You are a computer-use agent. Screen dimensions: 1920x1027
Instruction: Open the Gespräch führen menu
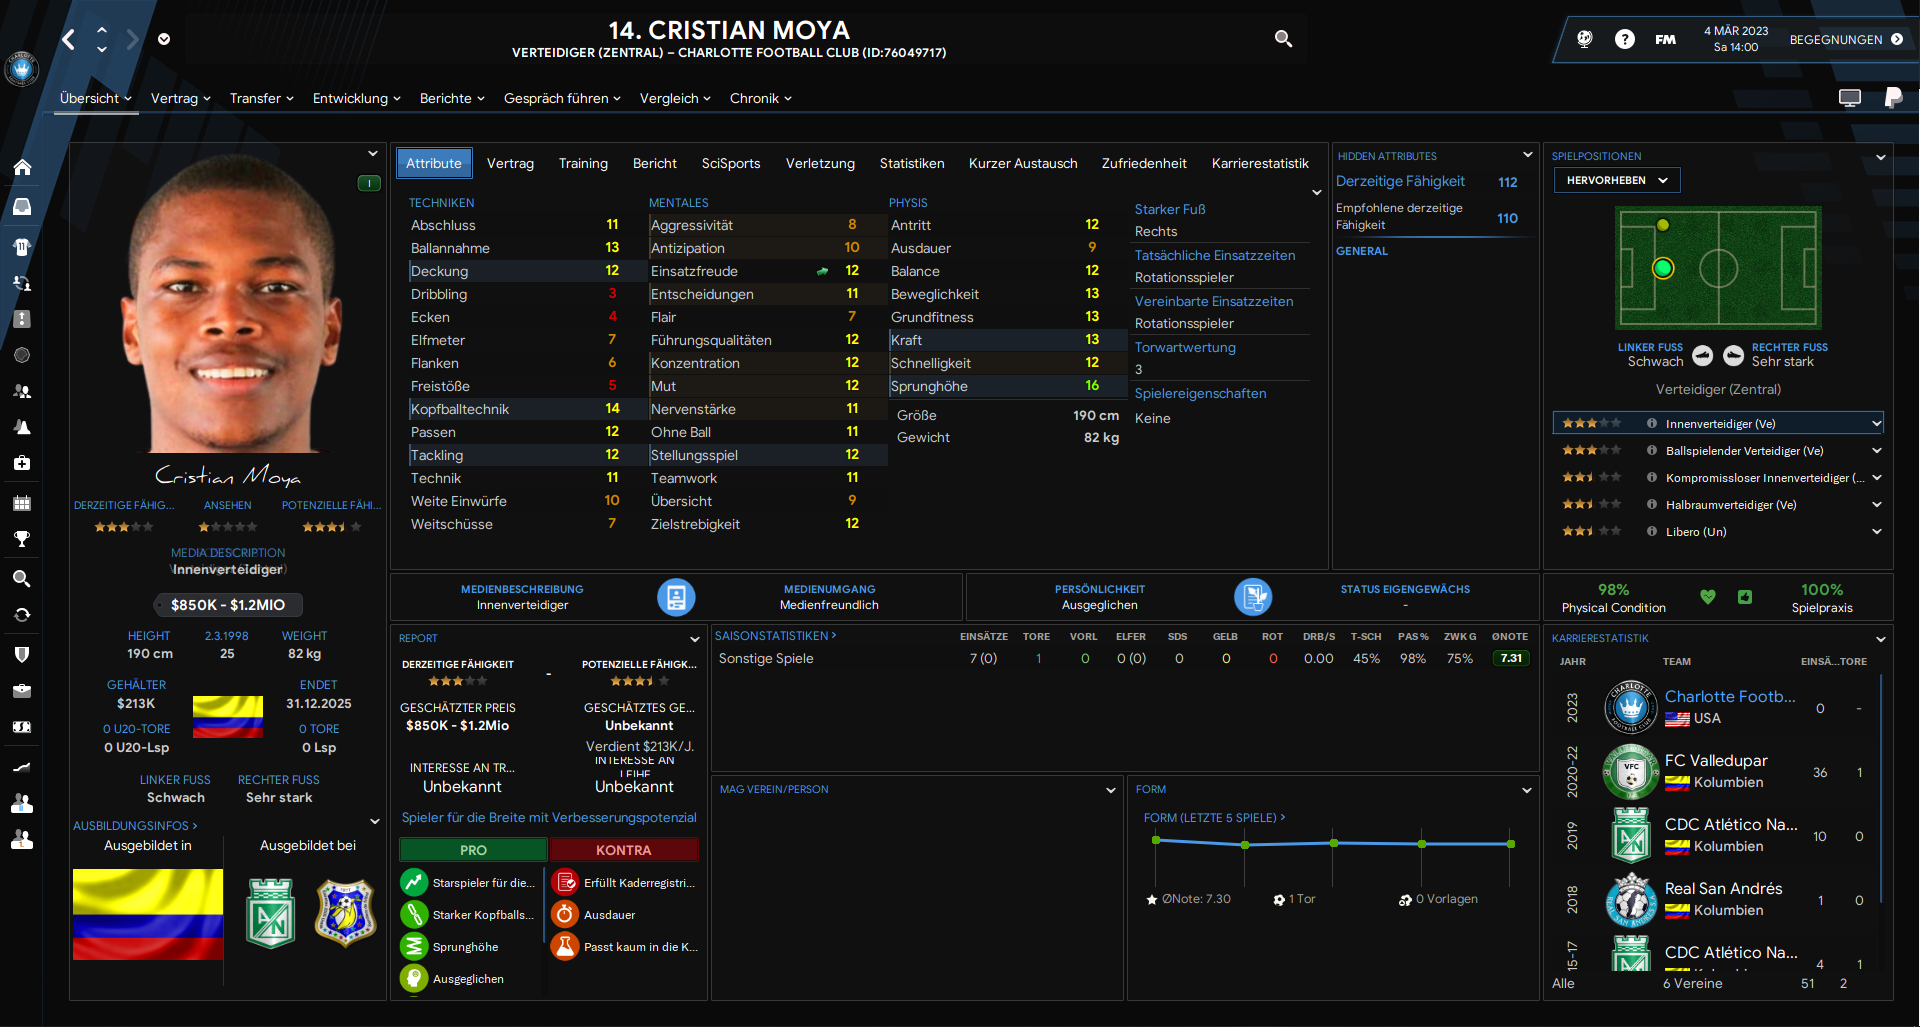(x=562, y=98)
